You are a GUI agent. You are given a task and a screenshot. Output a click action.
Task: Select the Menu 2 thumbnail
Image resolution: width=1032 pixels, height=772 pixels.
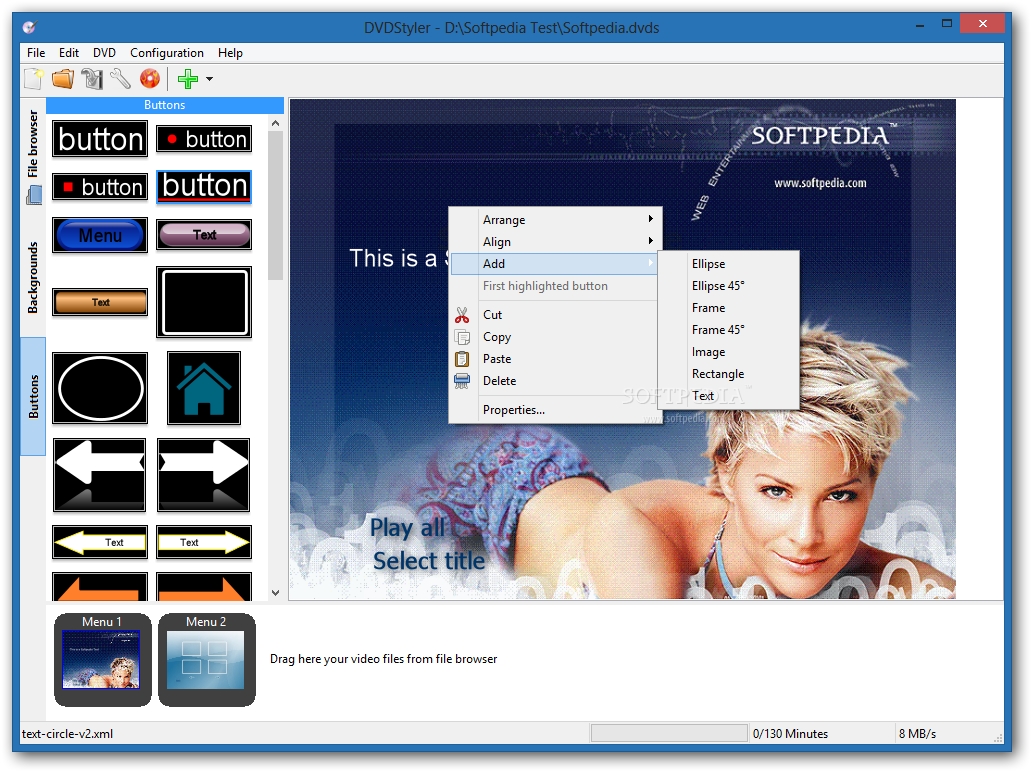pos(207,659)
